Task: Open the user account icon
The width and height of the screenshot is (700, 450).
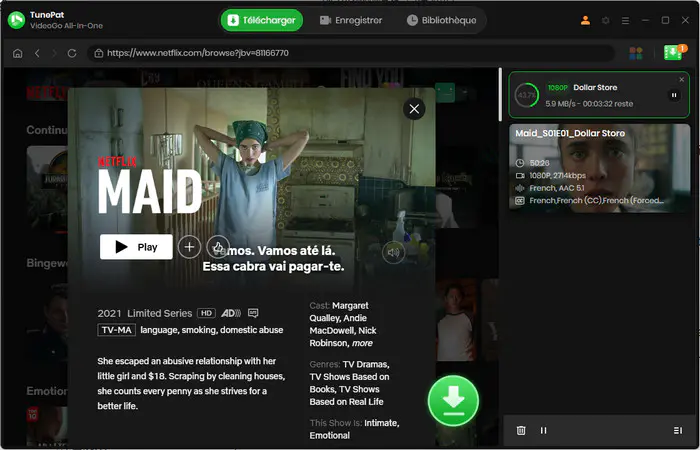Action: coord(585,21)
